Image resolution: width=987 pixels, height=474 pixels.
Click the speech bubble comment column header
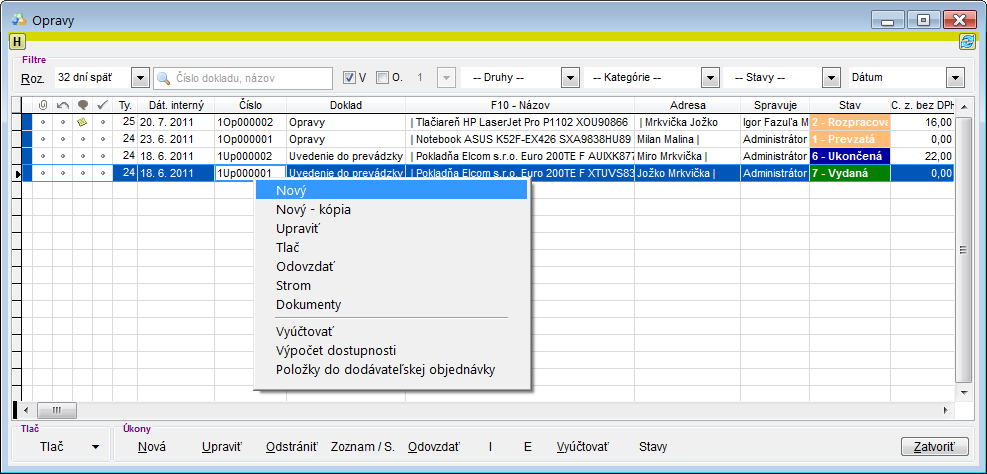[x=82, y=105]
